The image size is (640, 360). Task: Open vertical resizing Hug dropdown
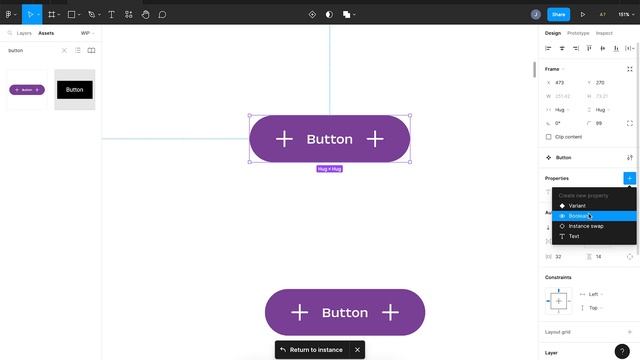pyautogui.click(x=603, y=110)
